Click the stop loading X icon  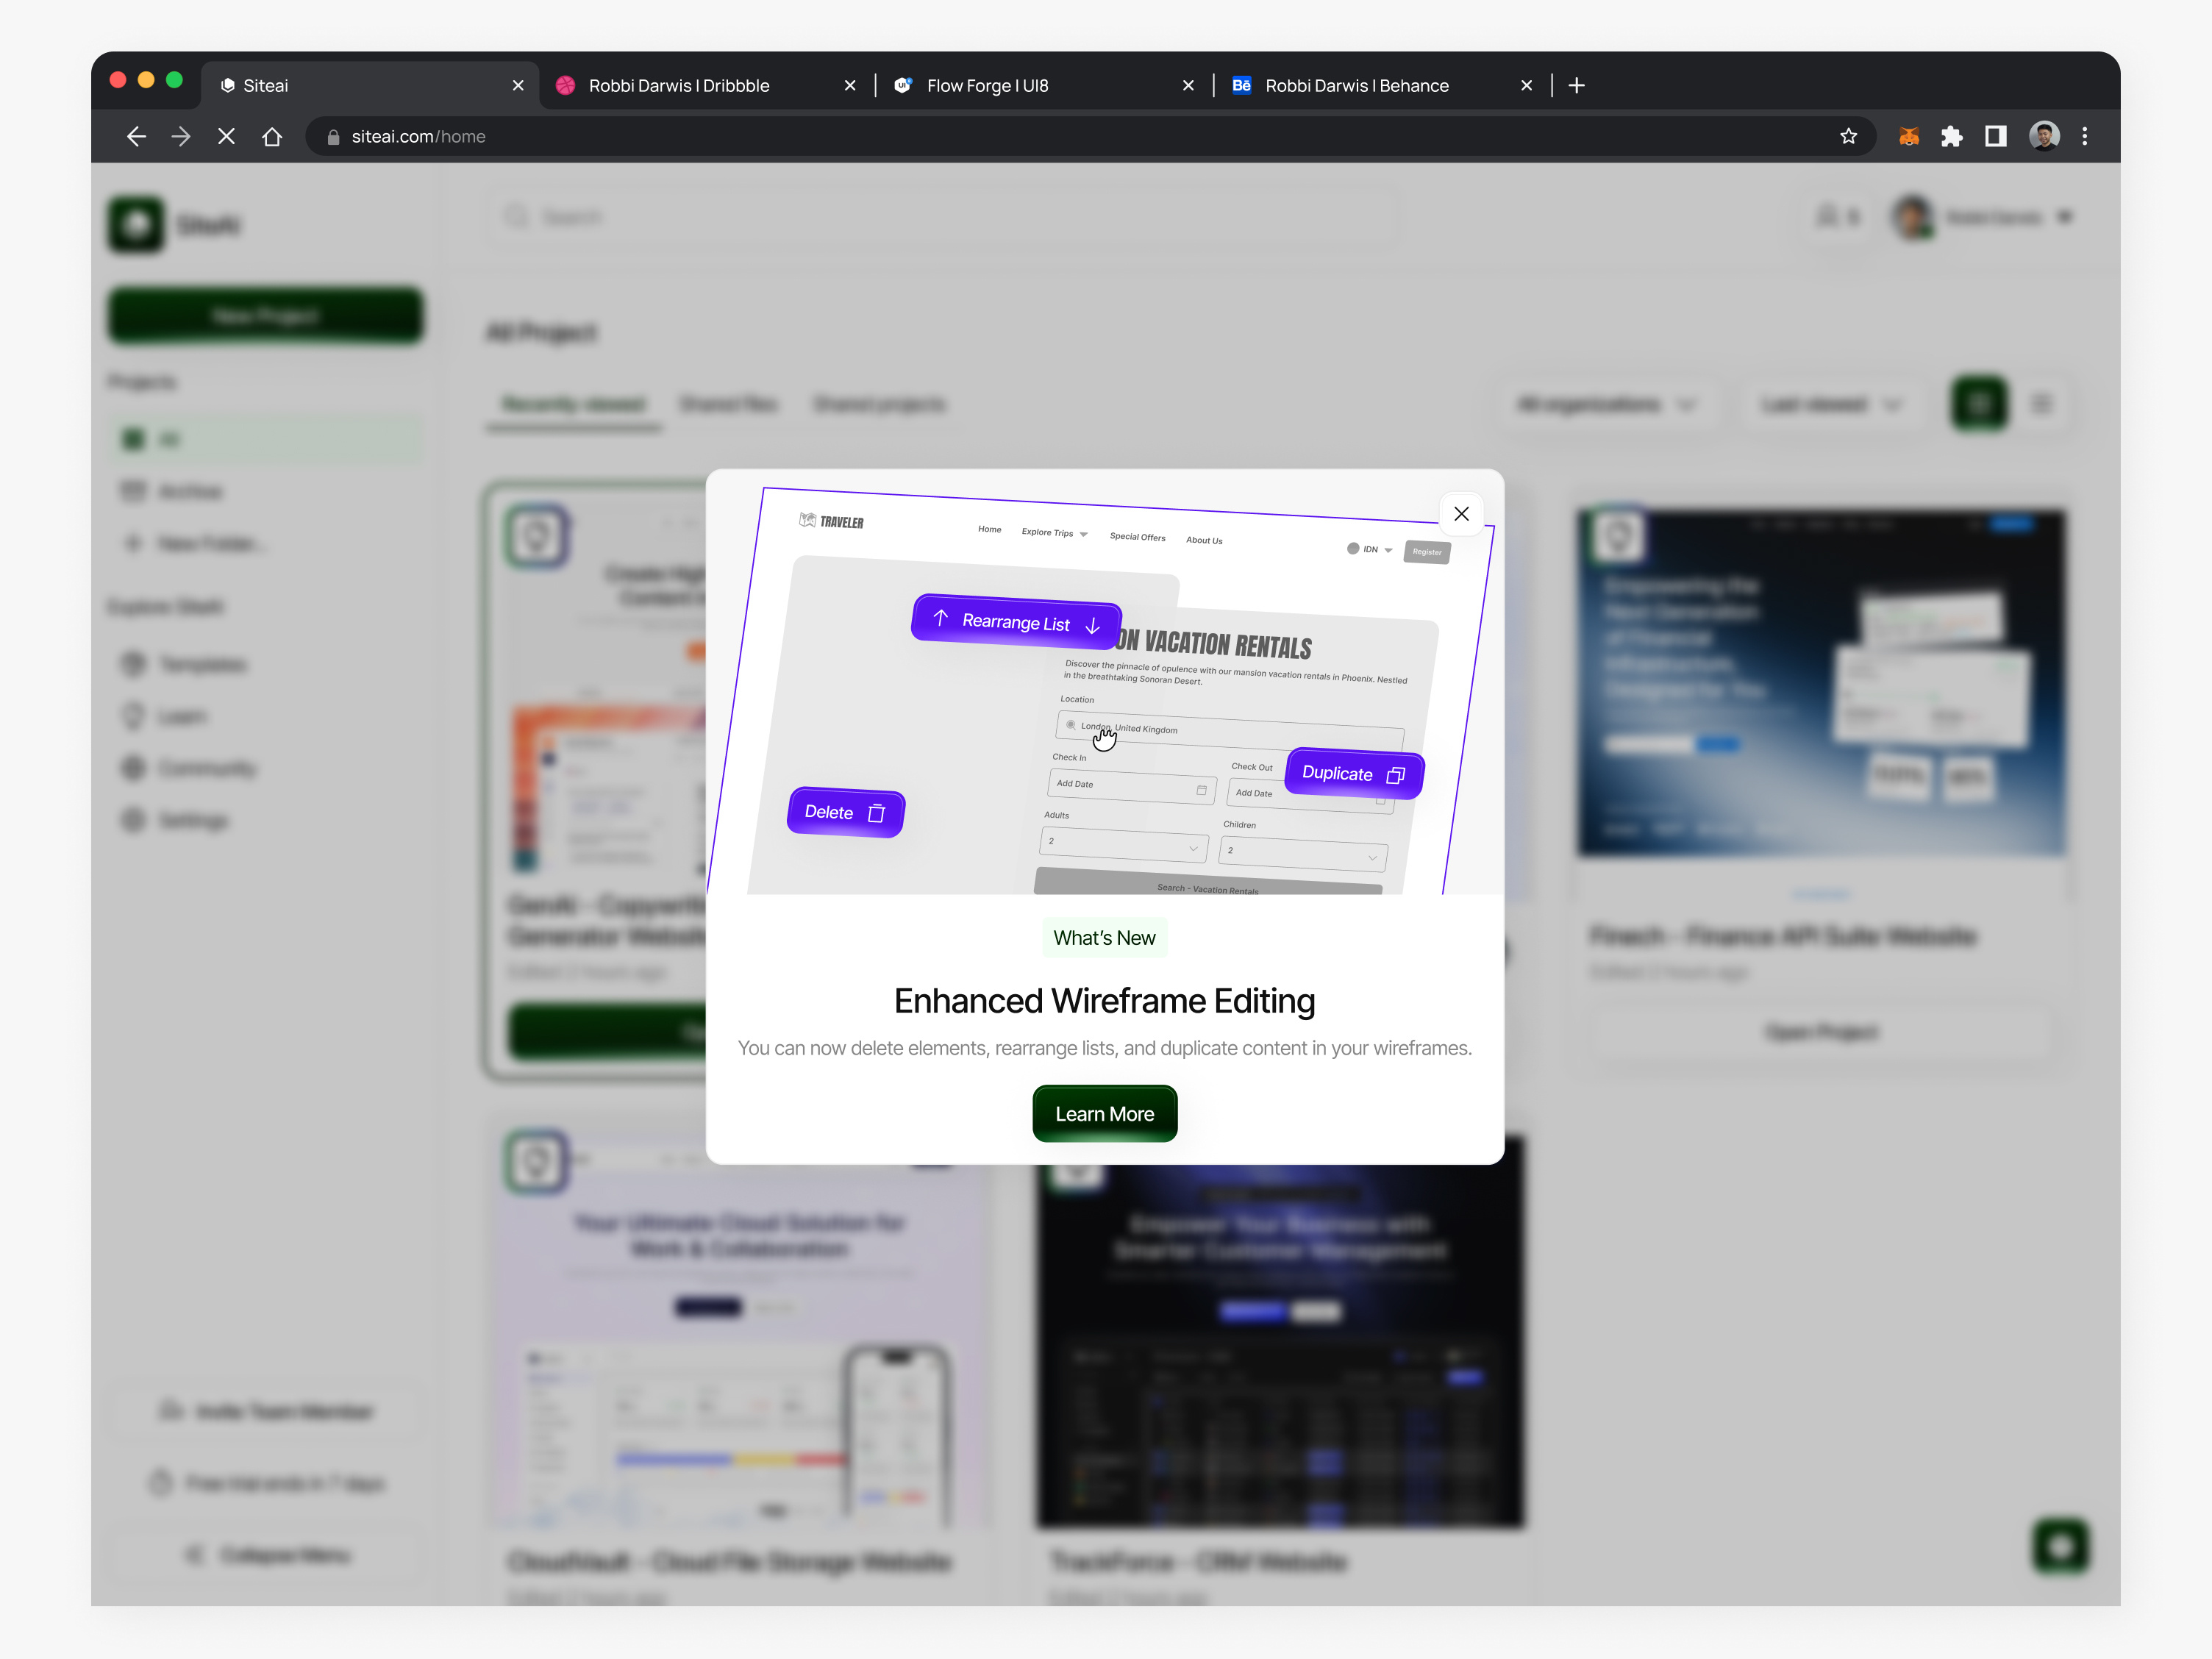(x=227, y=136)
